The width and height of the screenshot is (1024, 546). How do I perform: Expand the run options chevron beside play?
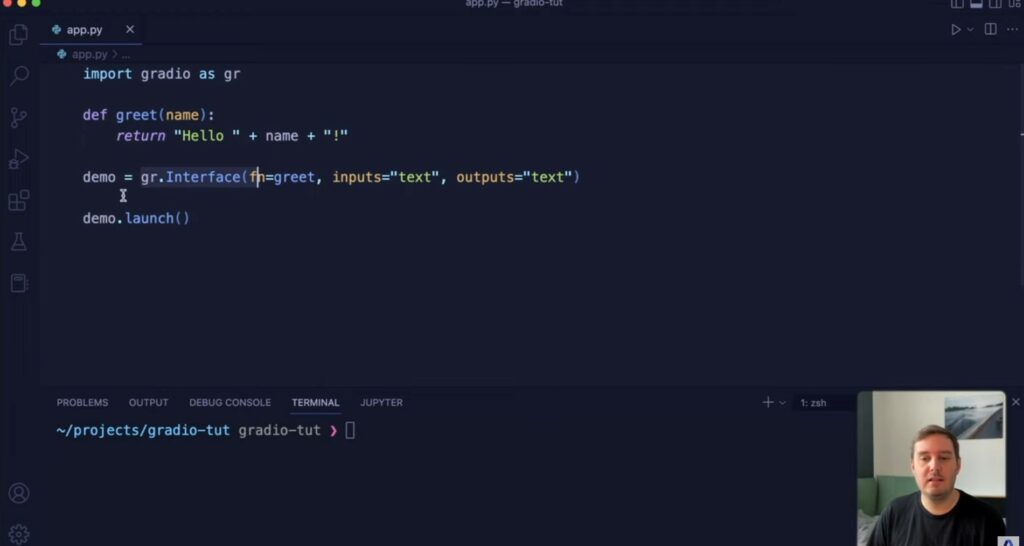pos(970,29)
